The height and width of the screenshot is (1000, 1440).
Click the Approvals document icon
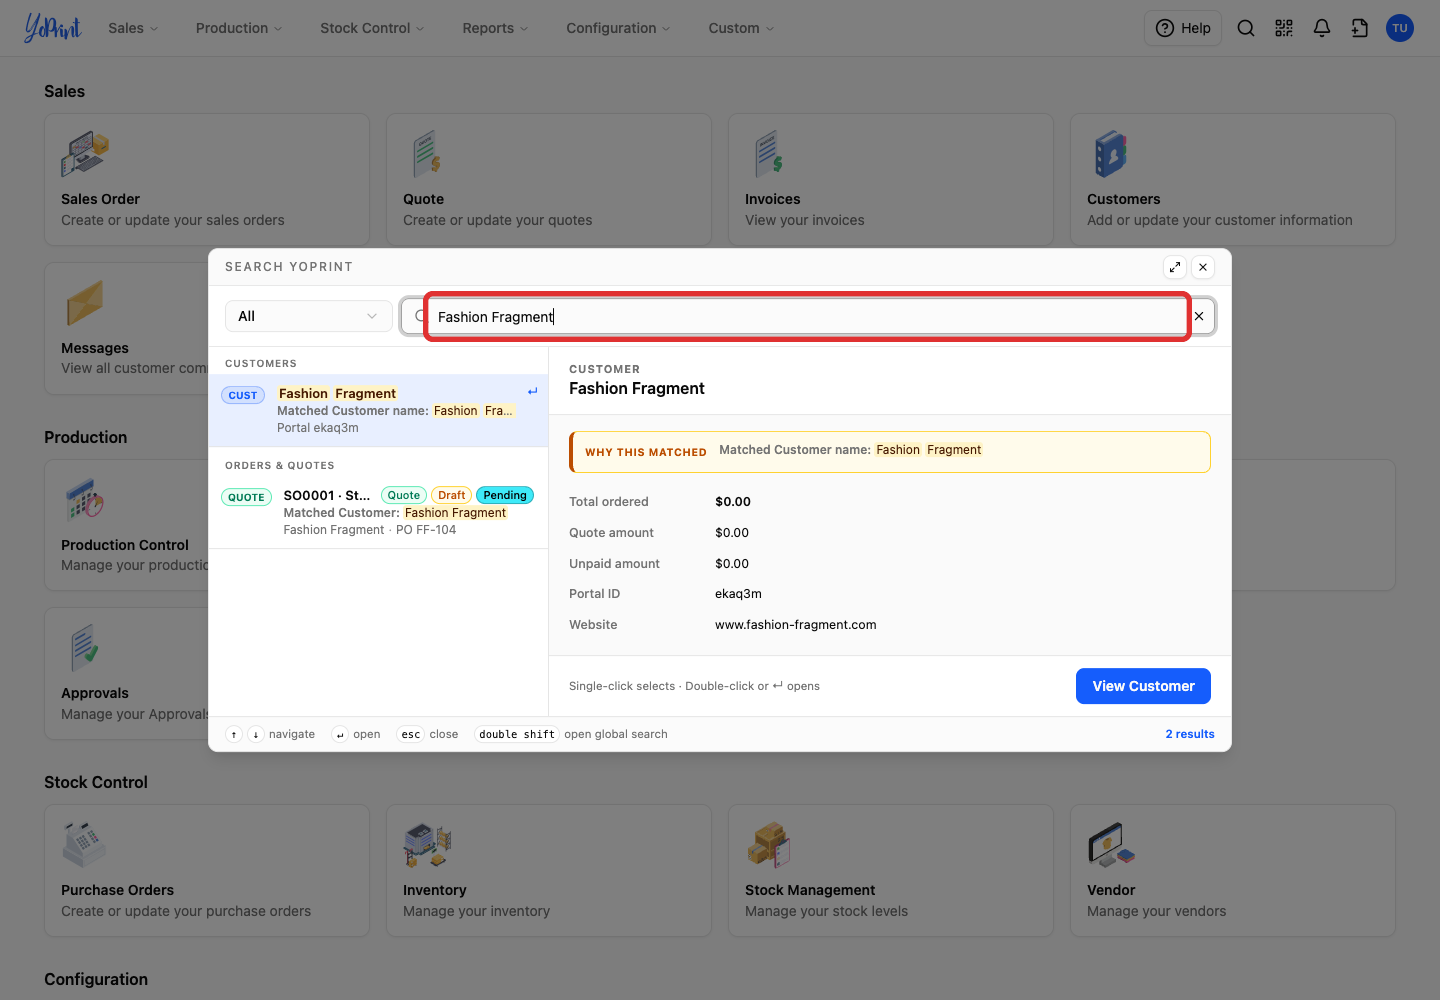85,648
